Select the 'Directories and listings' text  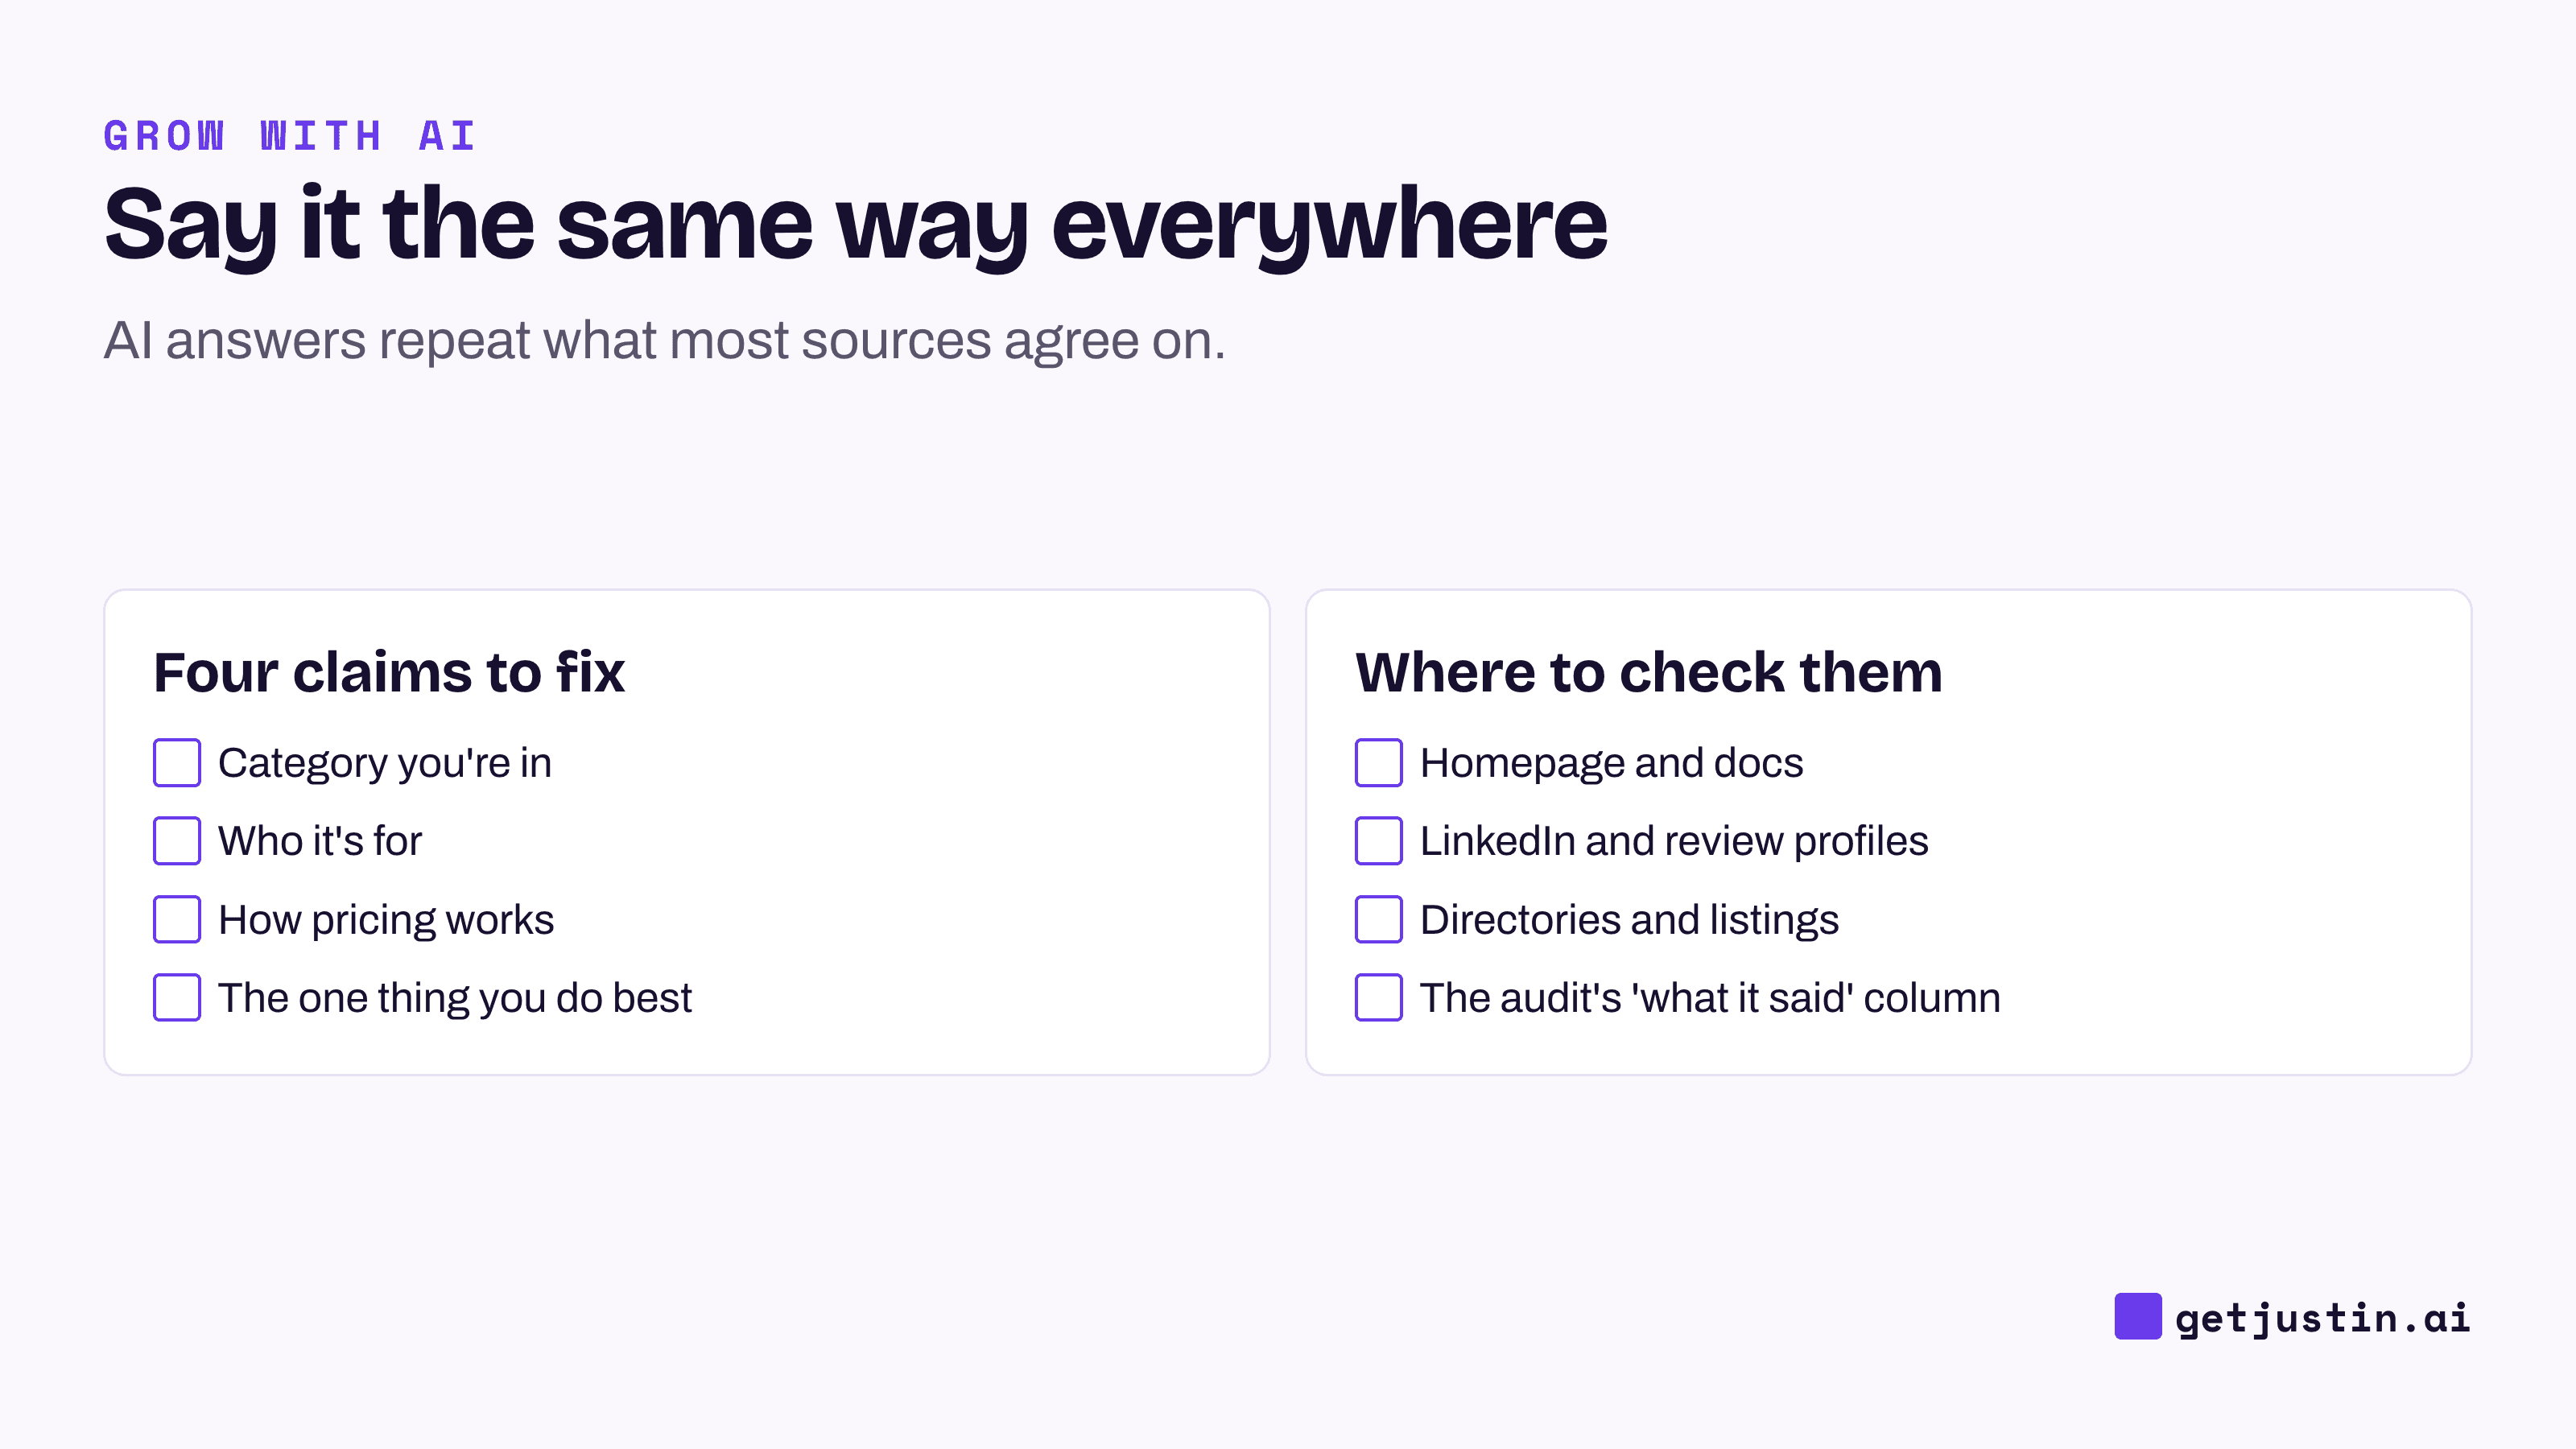pos(1630,920)
